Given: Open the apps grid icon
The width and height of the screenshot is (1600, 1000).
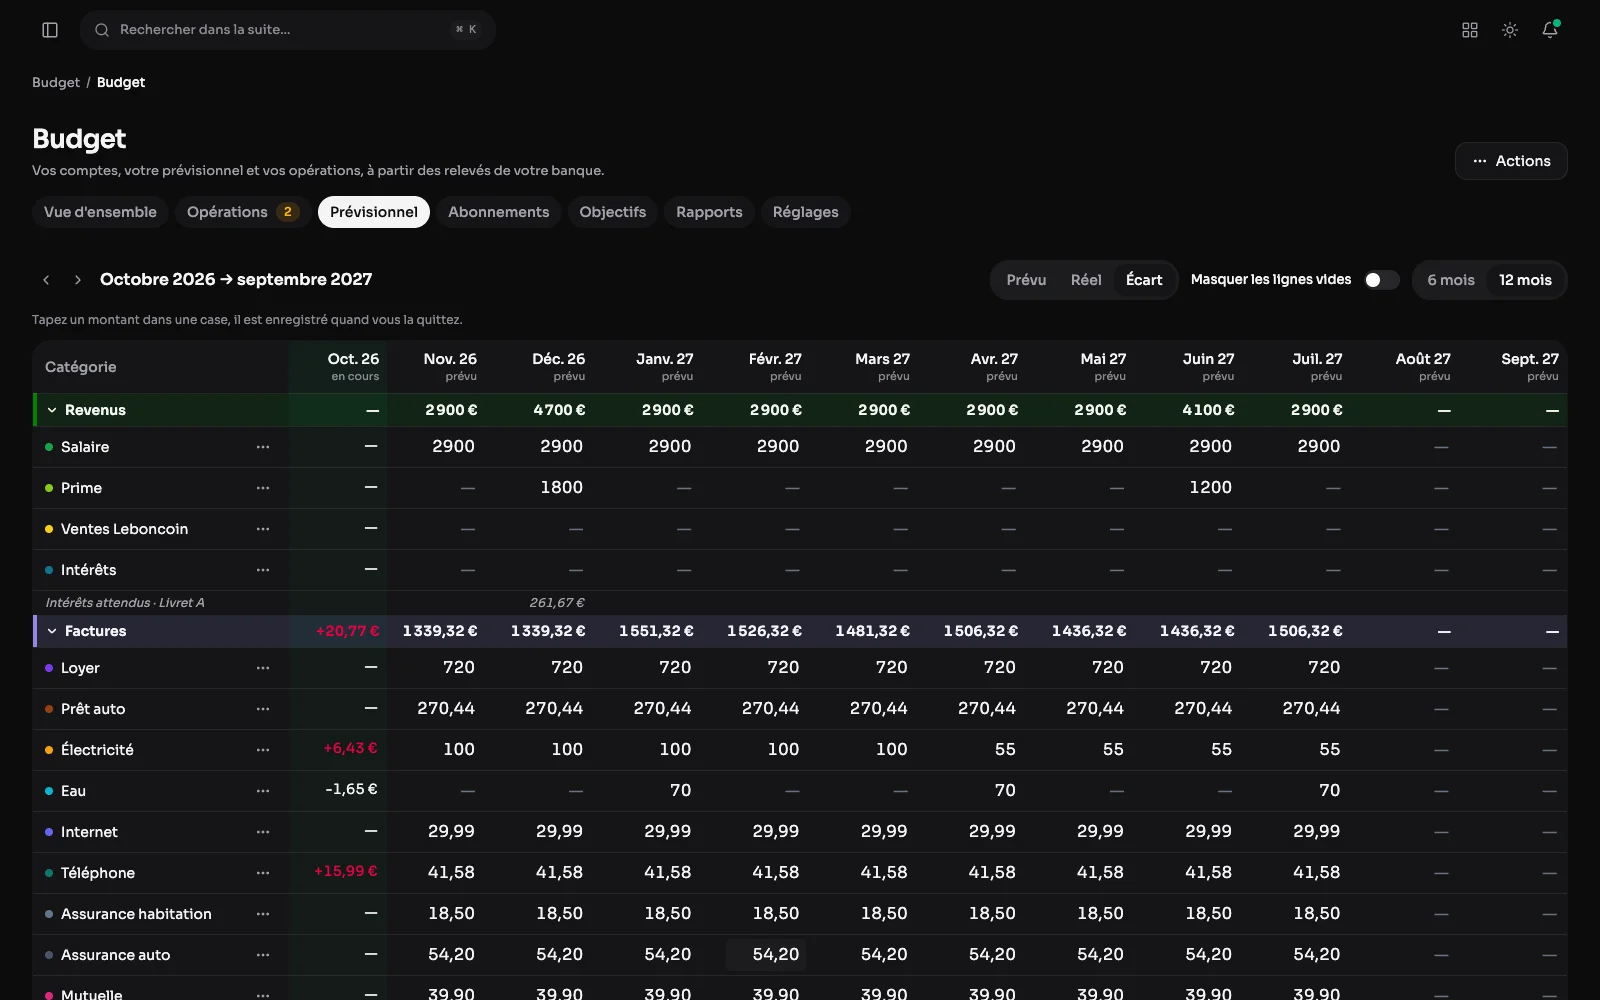Looking at the screenshot, I should coord(1470,30).
